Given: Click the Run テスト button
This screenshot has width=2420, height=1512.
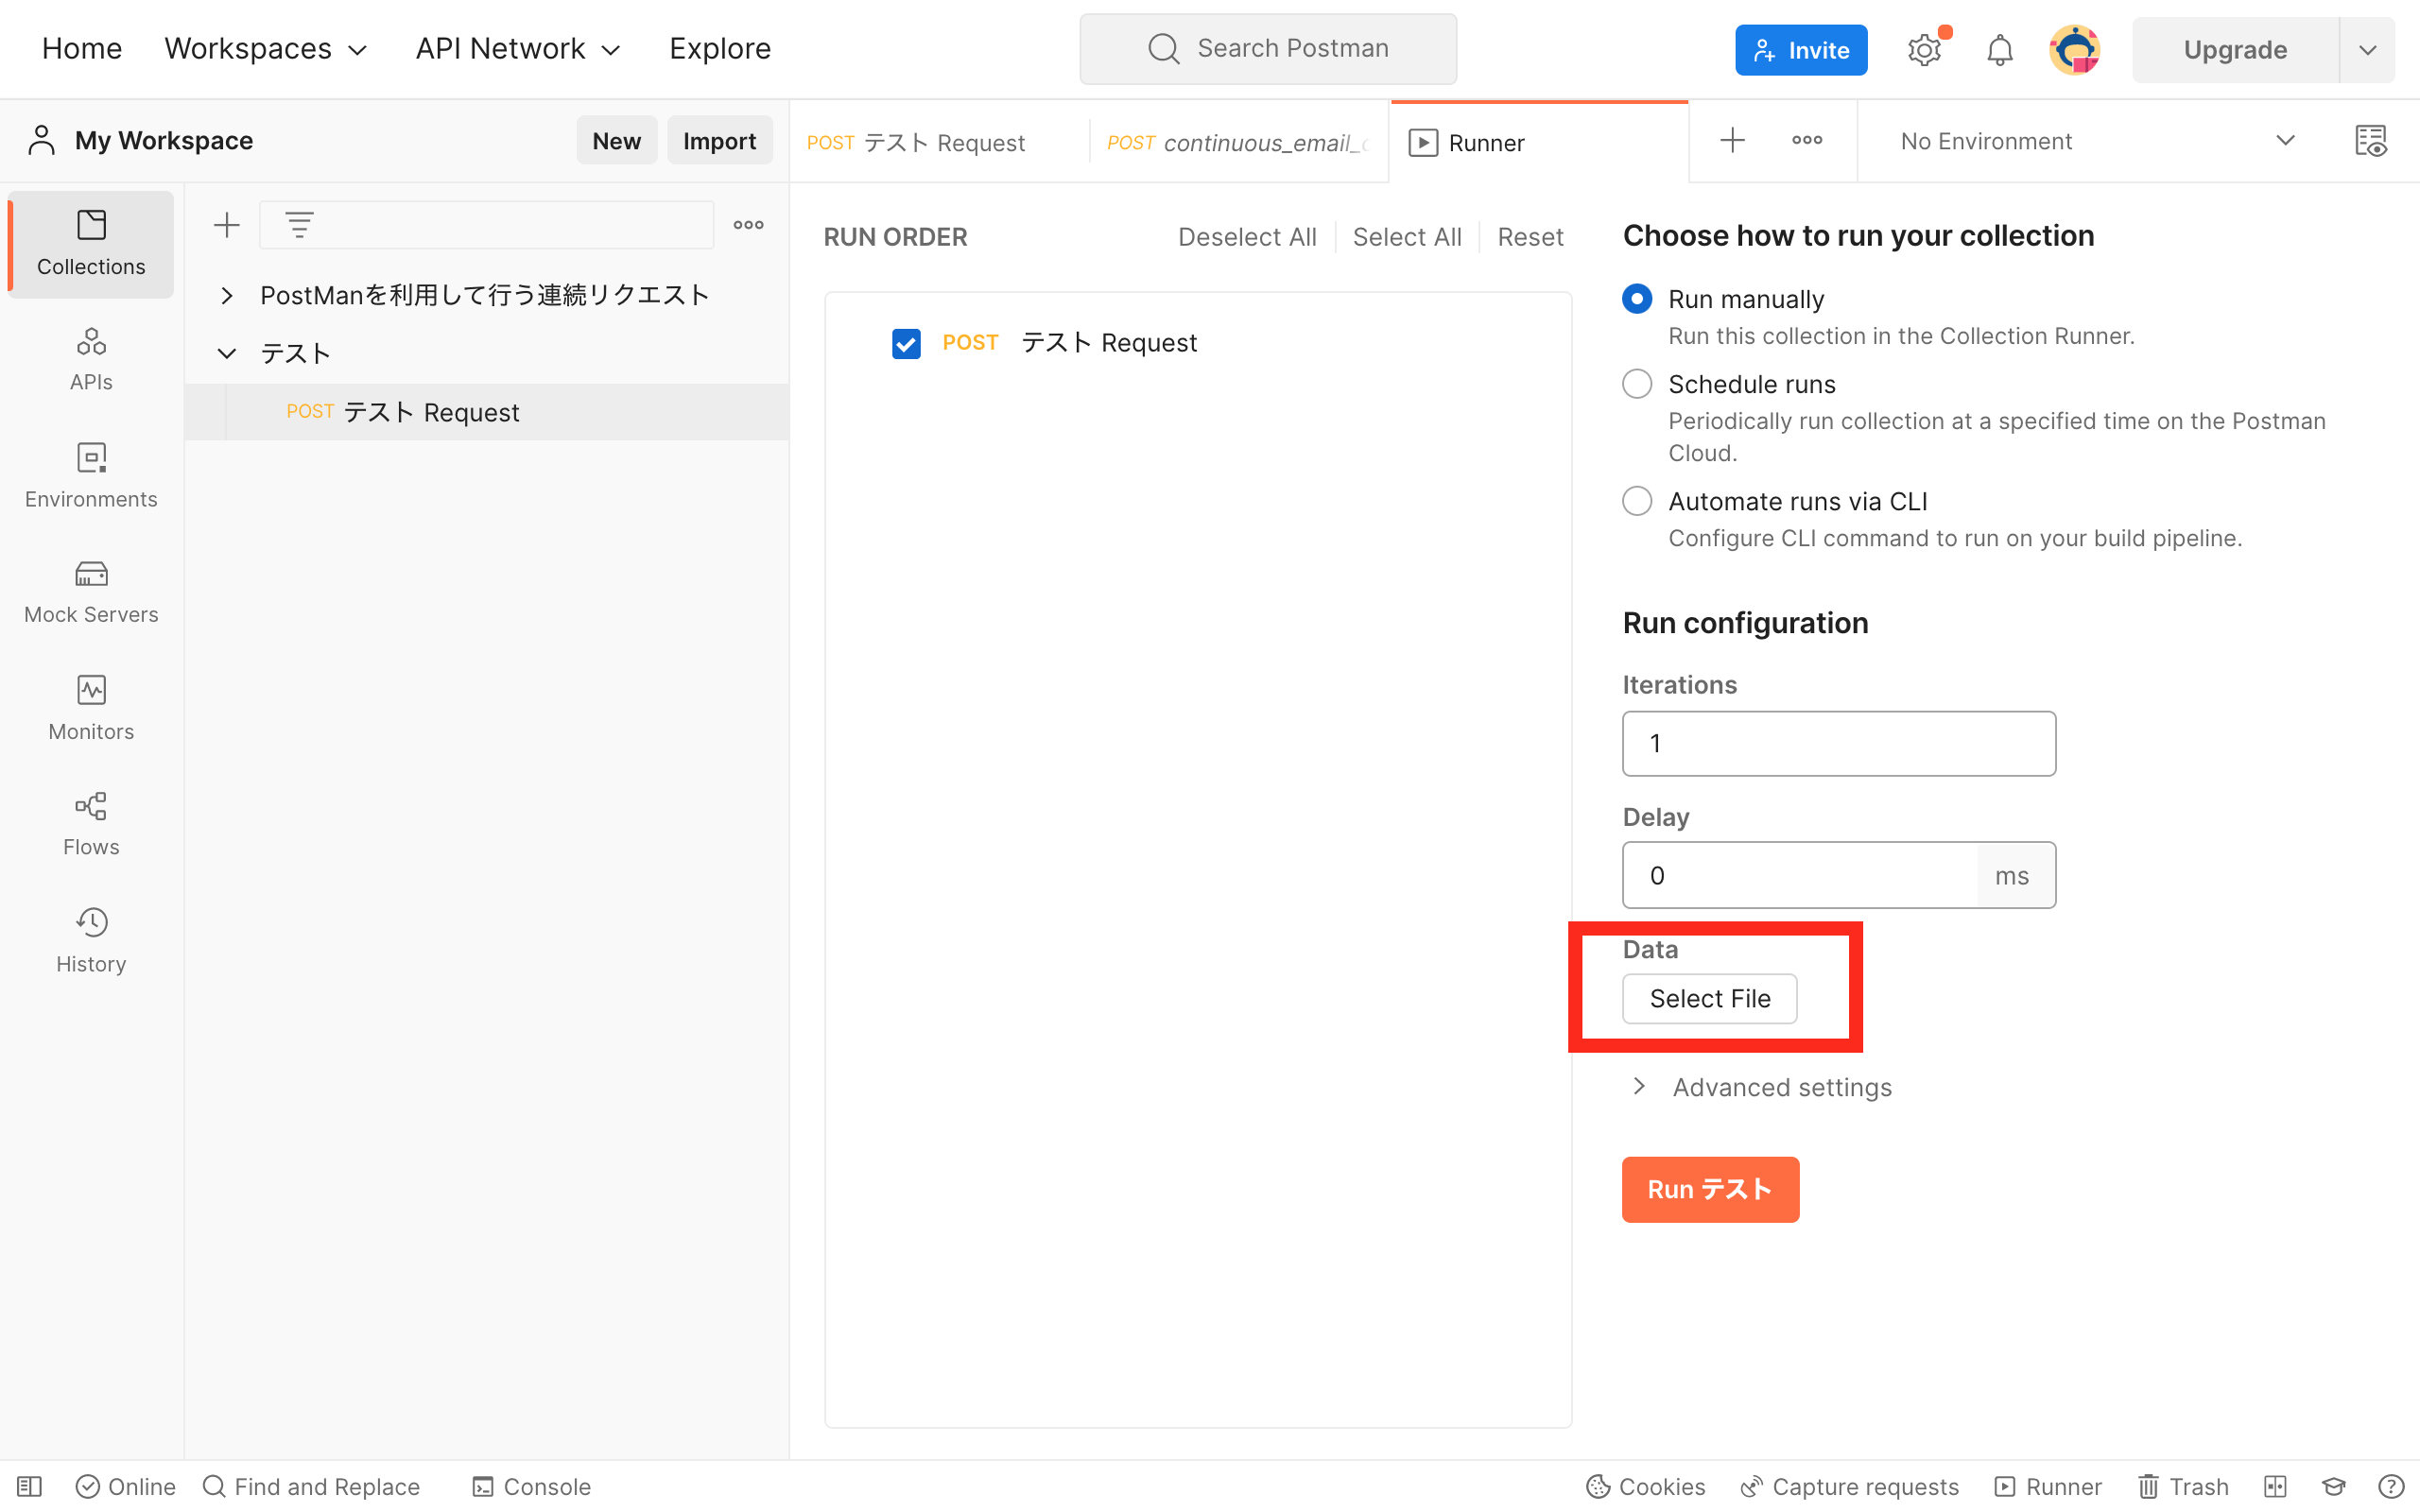Looking at the screenshot, I should (1709, 1189).
